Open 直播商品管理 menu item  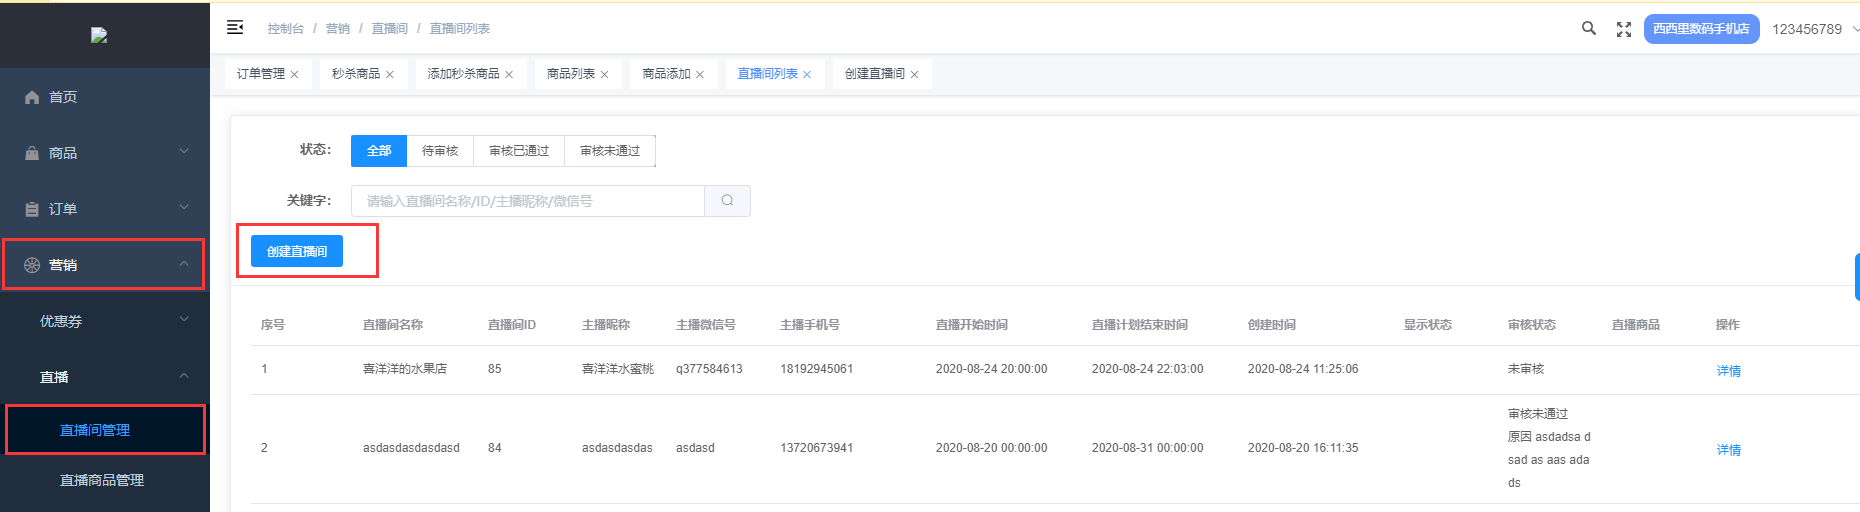(105, 480)
